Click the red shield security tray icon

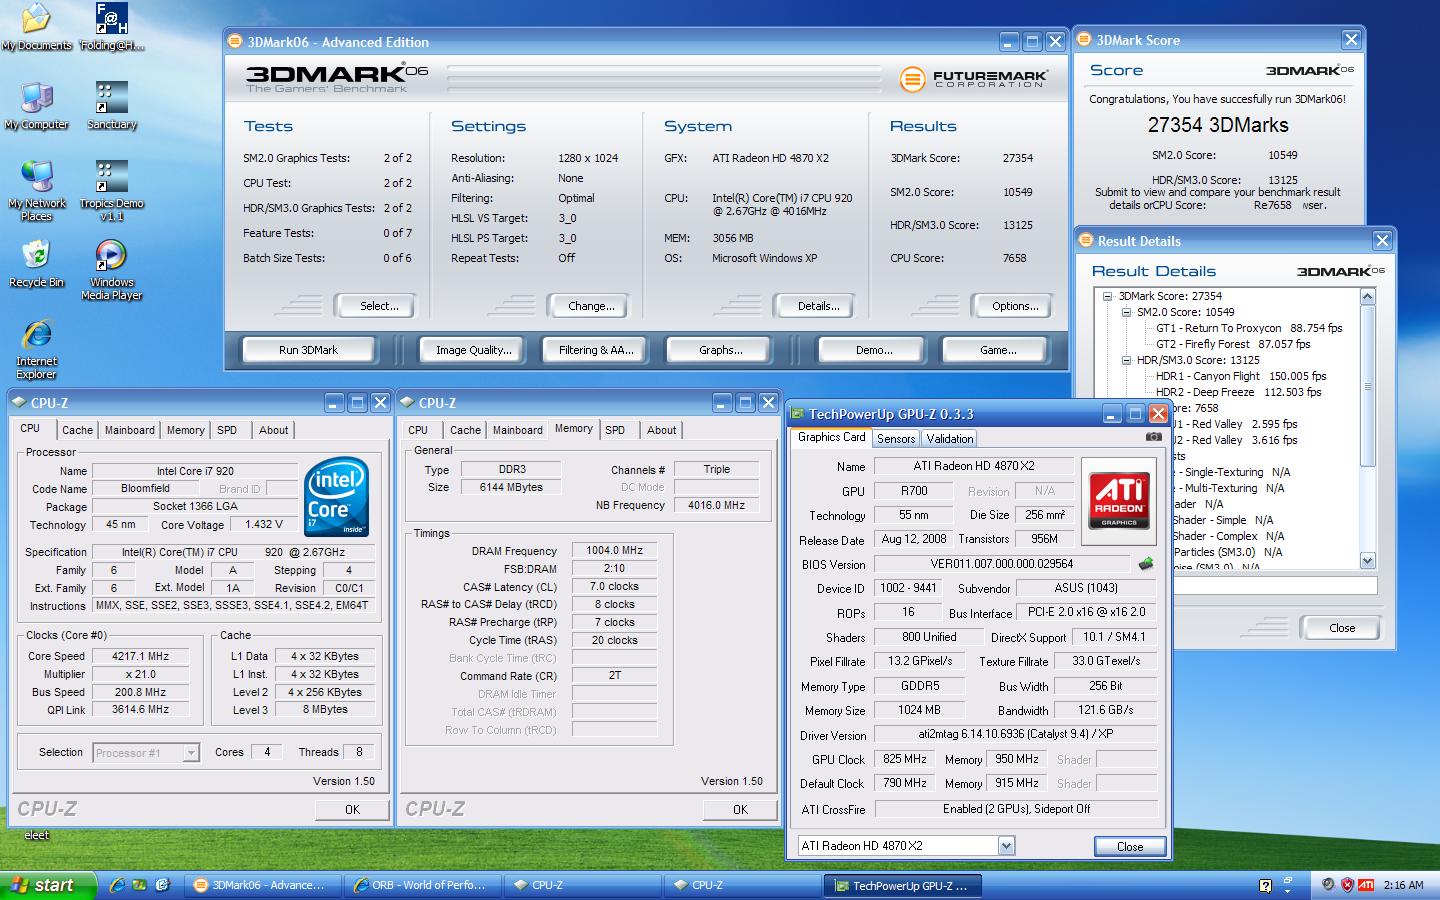pyautogui.click(x=1347, y=885)
